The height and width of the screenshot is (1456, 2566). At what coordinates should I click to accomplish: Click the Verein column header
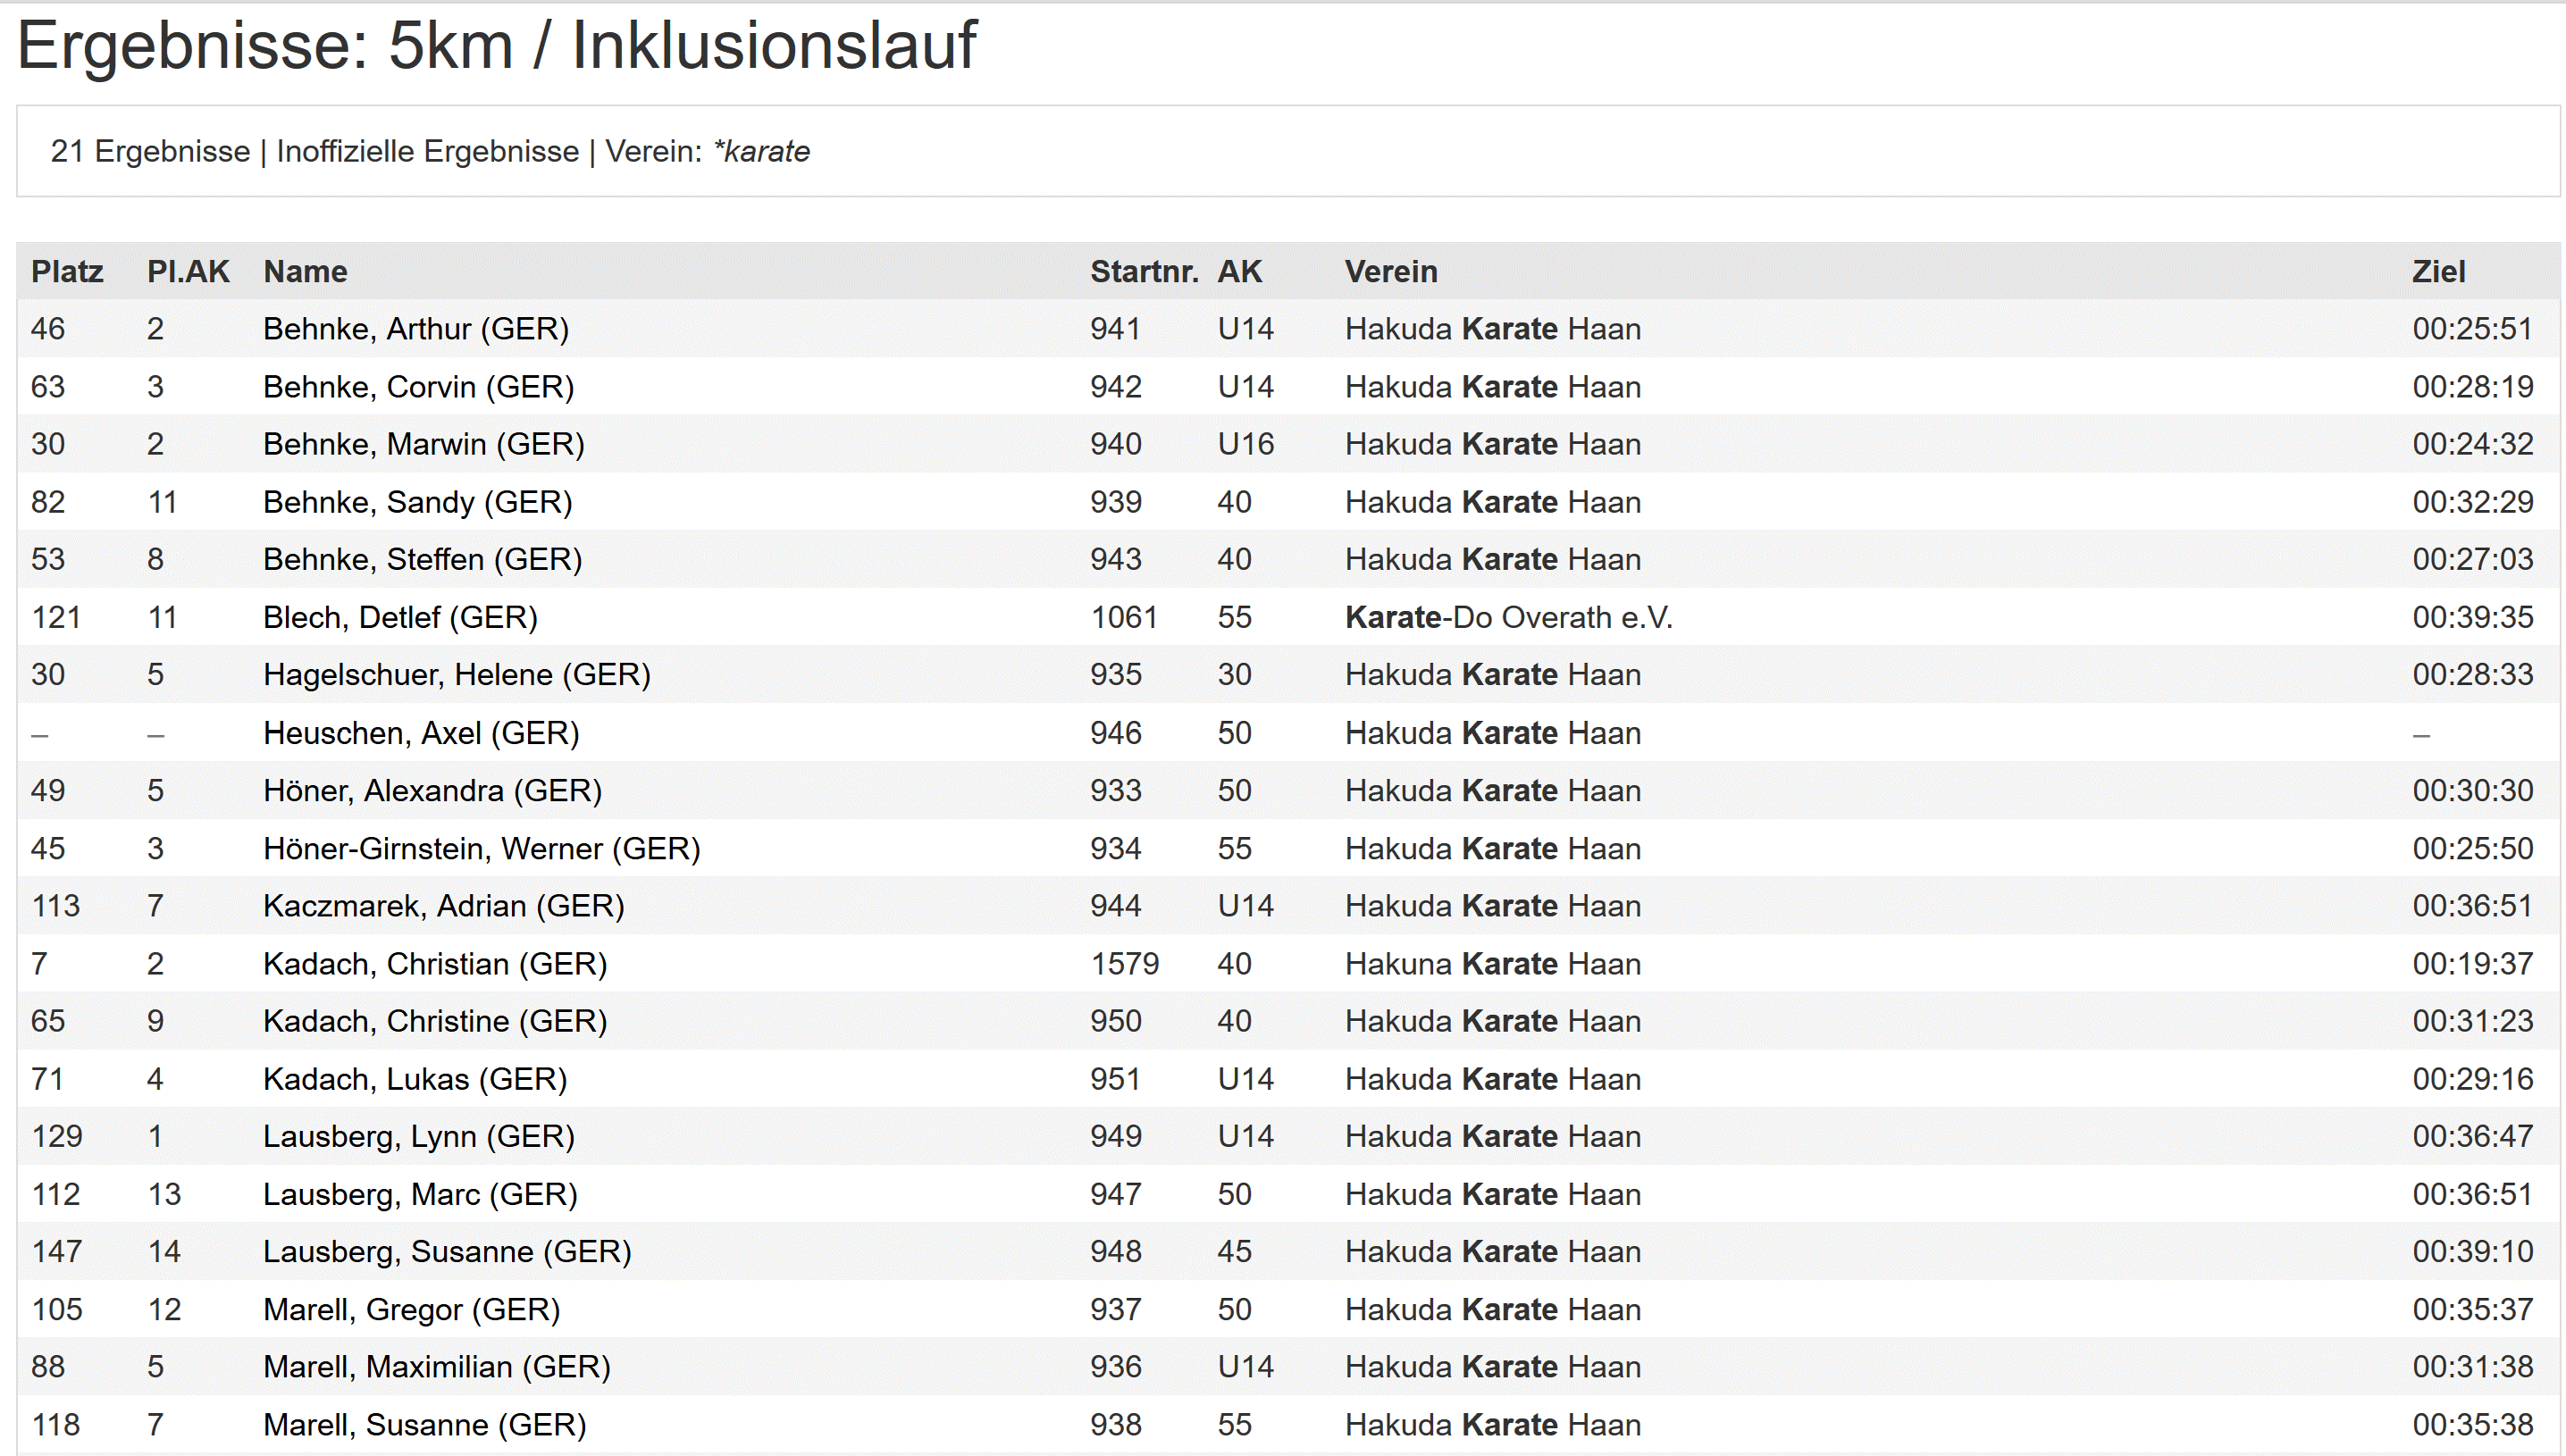pos(1390,271)
